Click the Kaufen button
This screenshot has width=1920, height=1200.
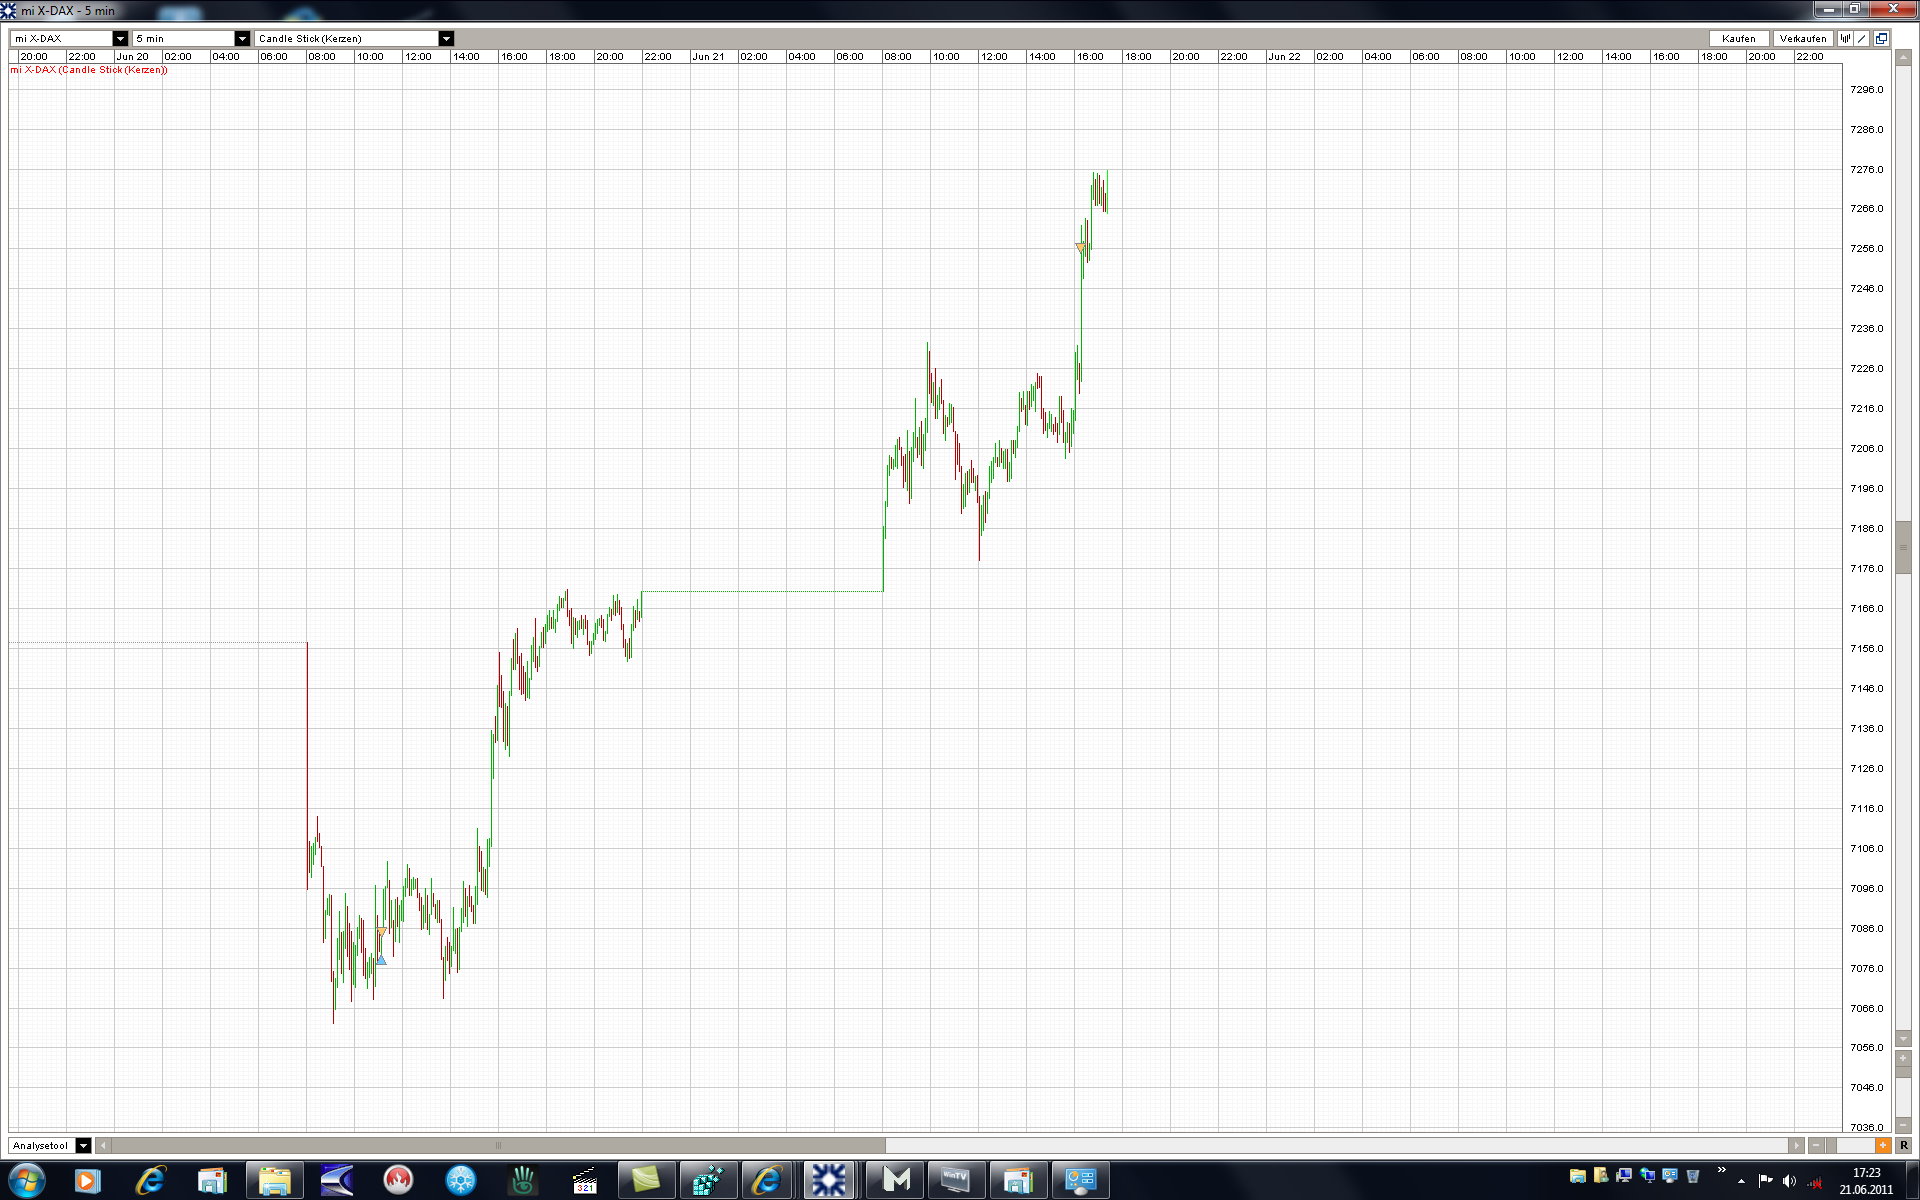1738,38
